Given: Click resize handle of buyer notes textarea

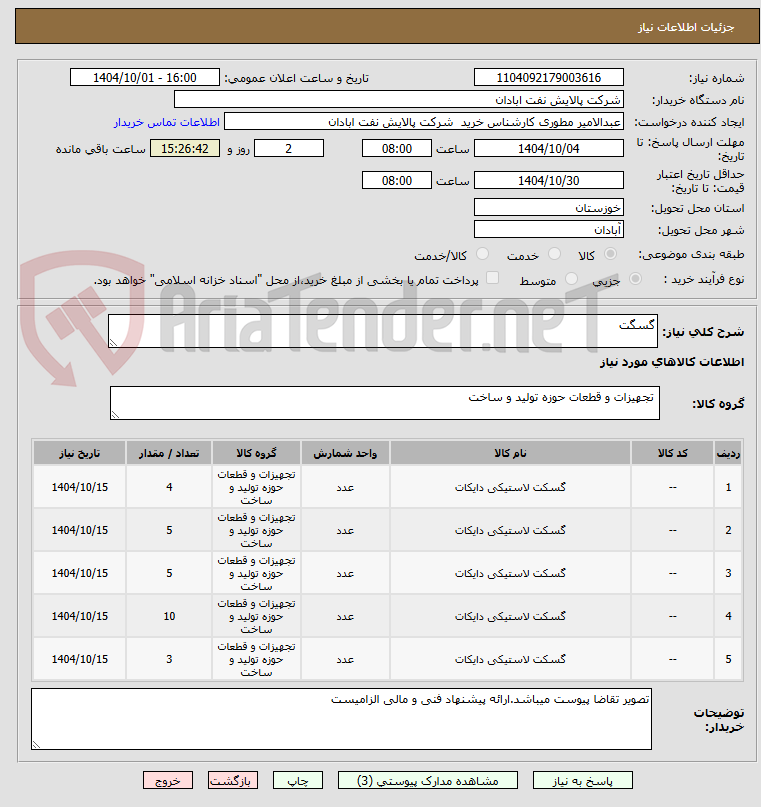Looking at the screenshot, I should pyautogui.click(x=36, y=744).
